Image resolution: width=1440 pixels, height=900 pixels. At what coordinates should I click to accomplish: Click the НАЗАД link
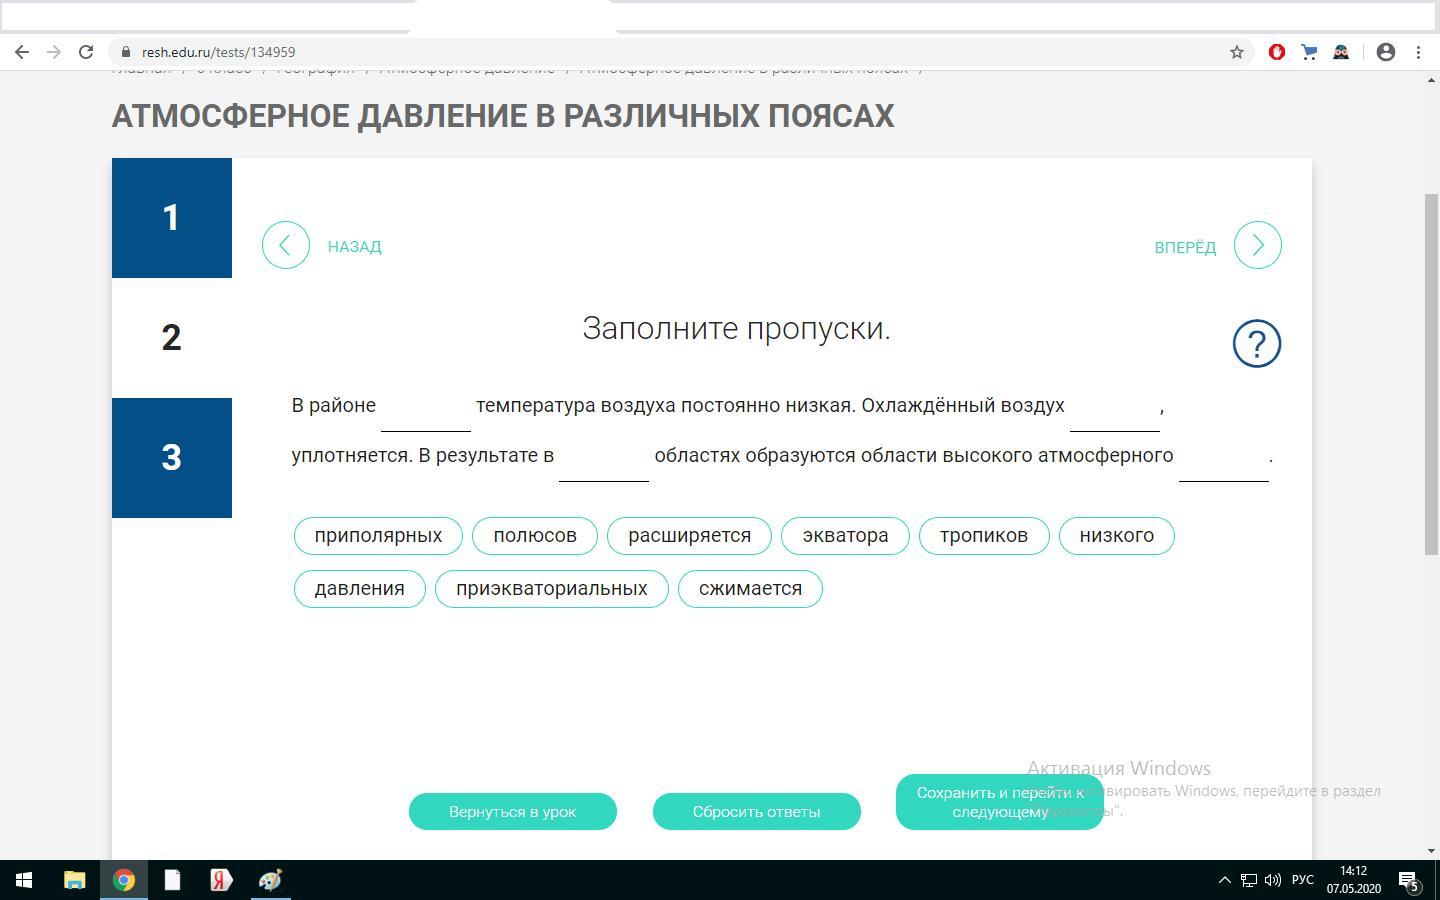tap(355, 246)
